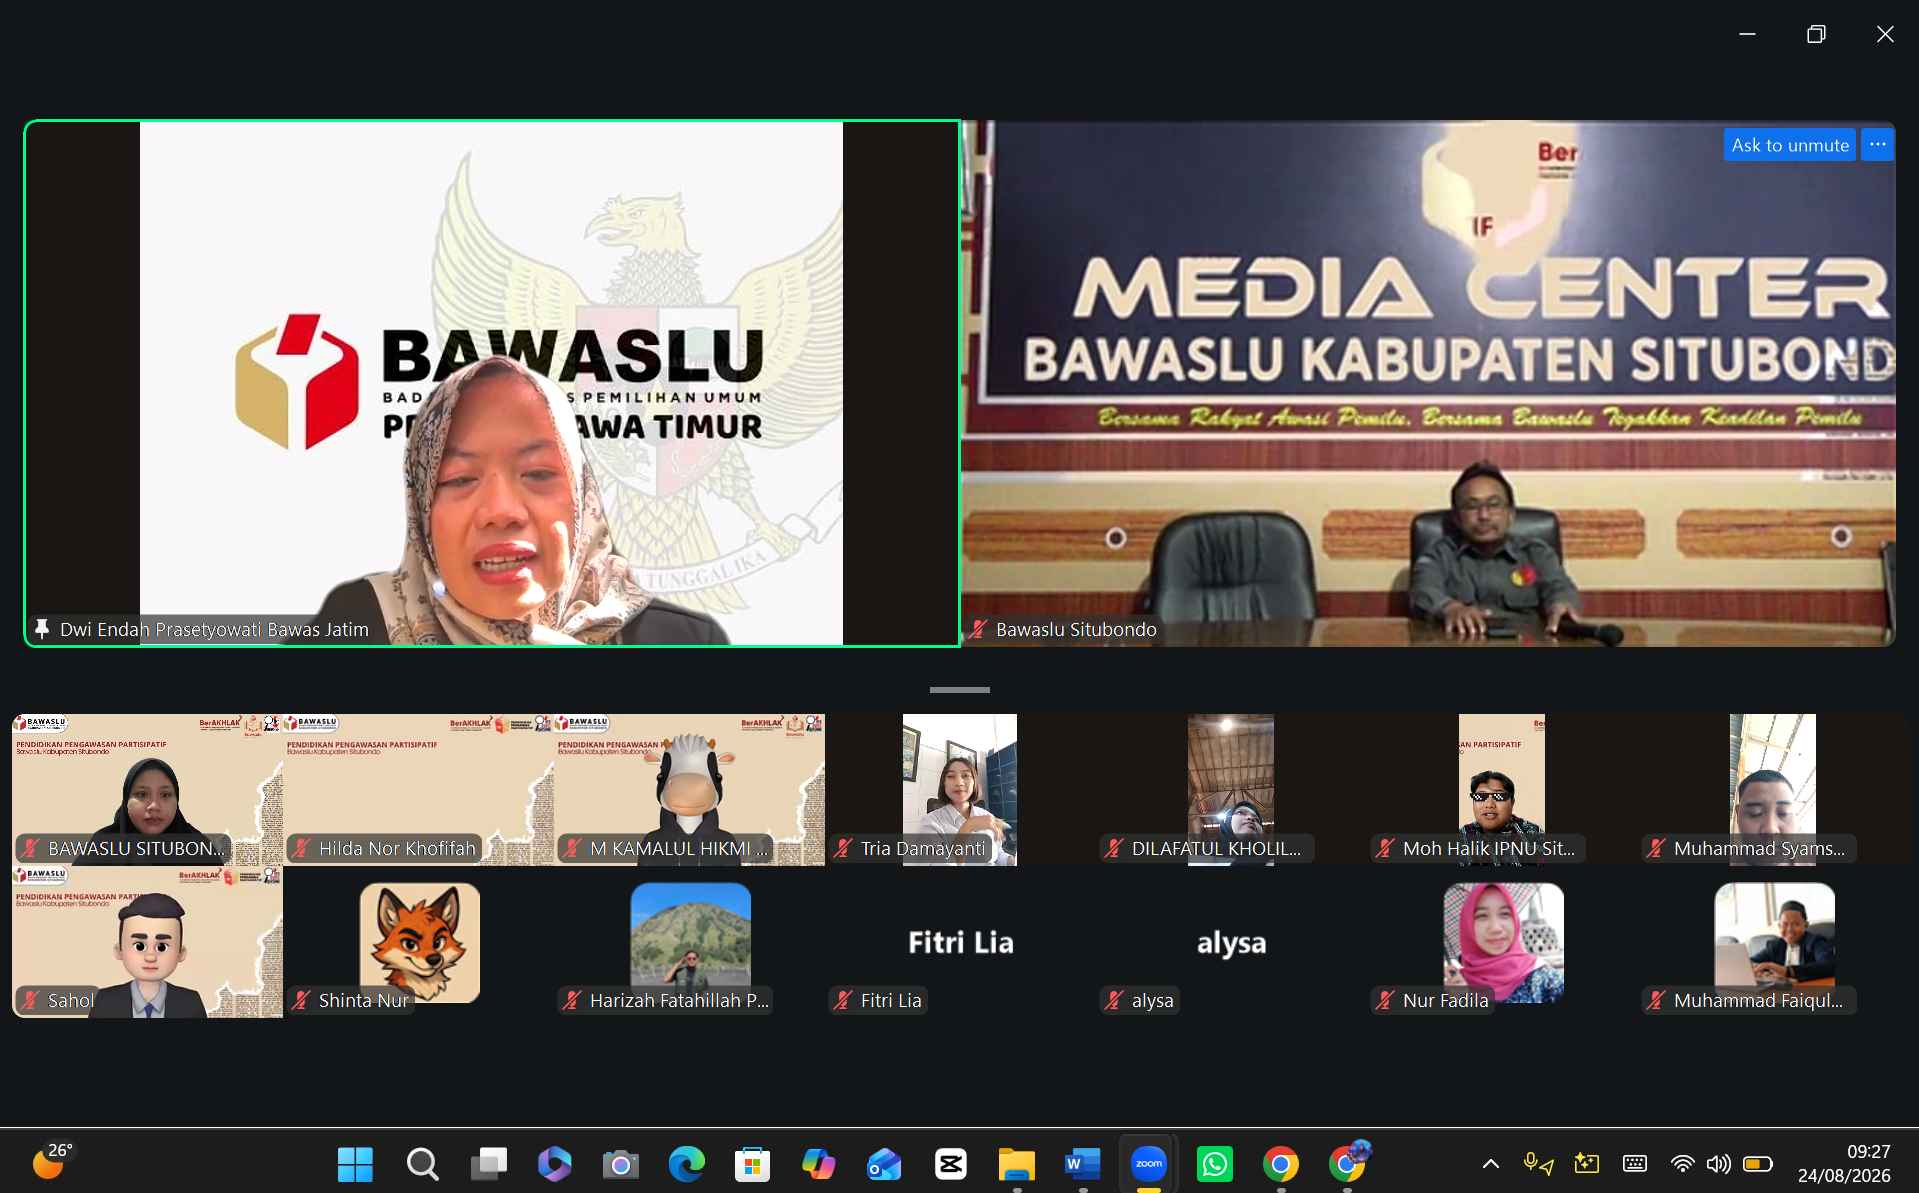Expand hidden system tray icons

coord(1490,1164)
